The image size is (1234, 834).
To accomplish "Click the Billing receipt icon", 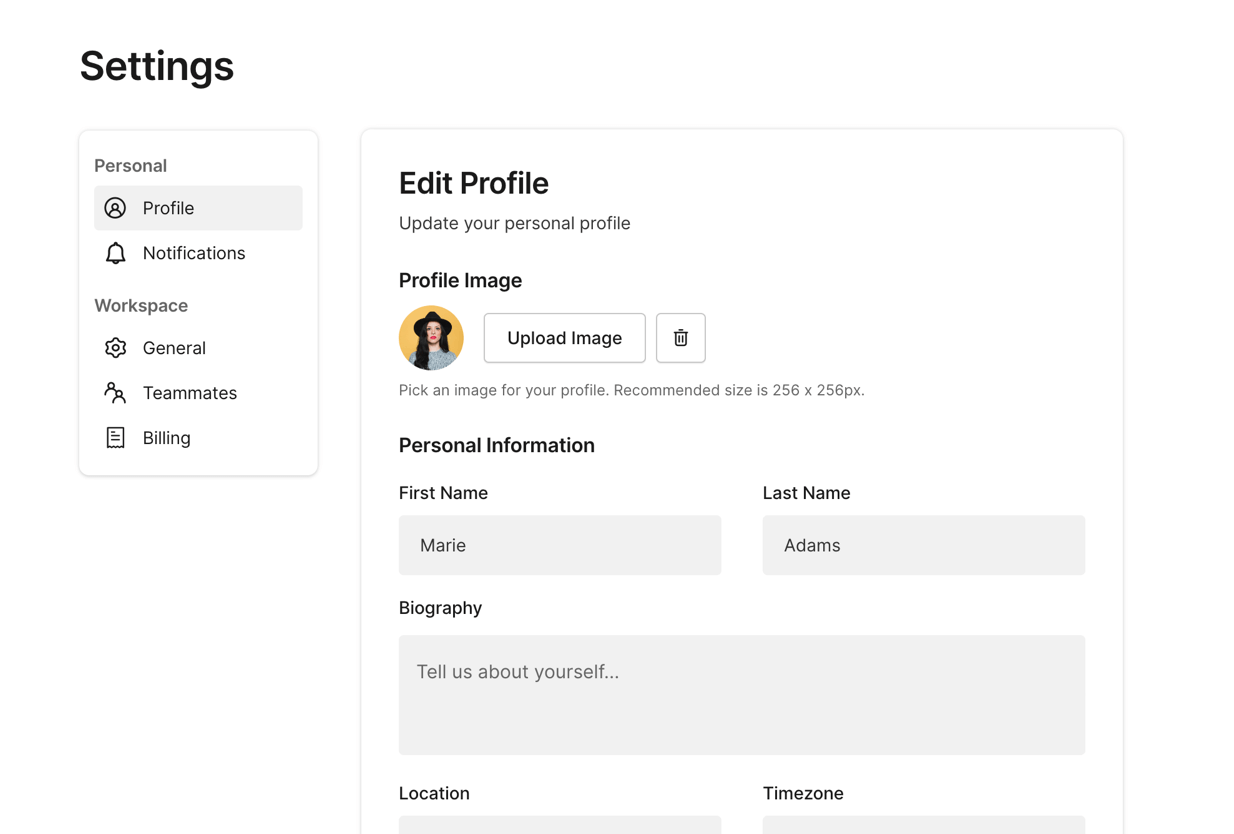I will 116,438.
